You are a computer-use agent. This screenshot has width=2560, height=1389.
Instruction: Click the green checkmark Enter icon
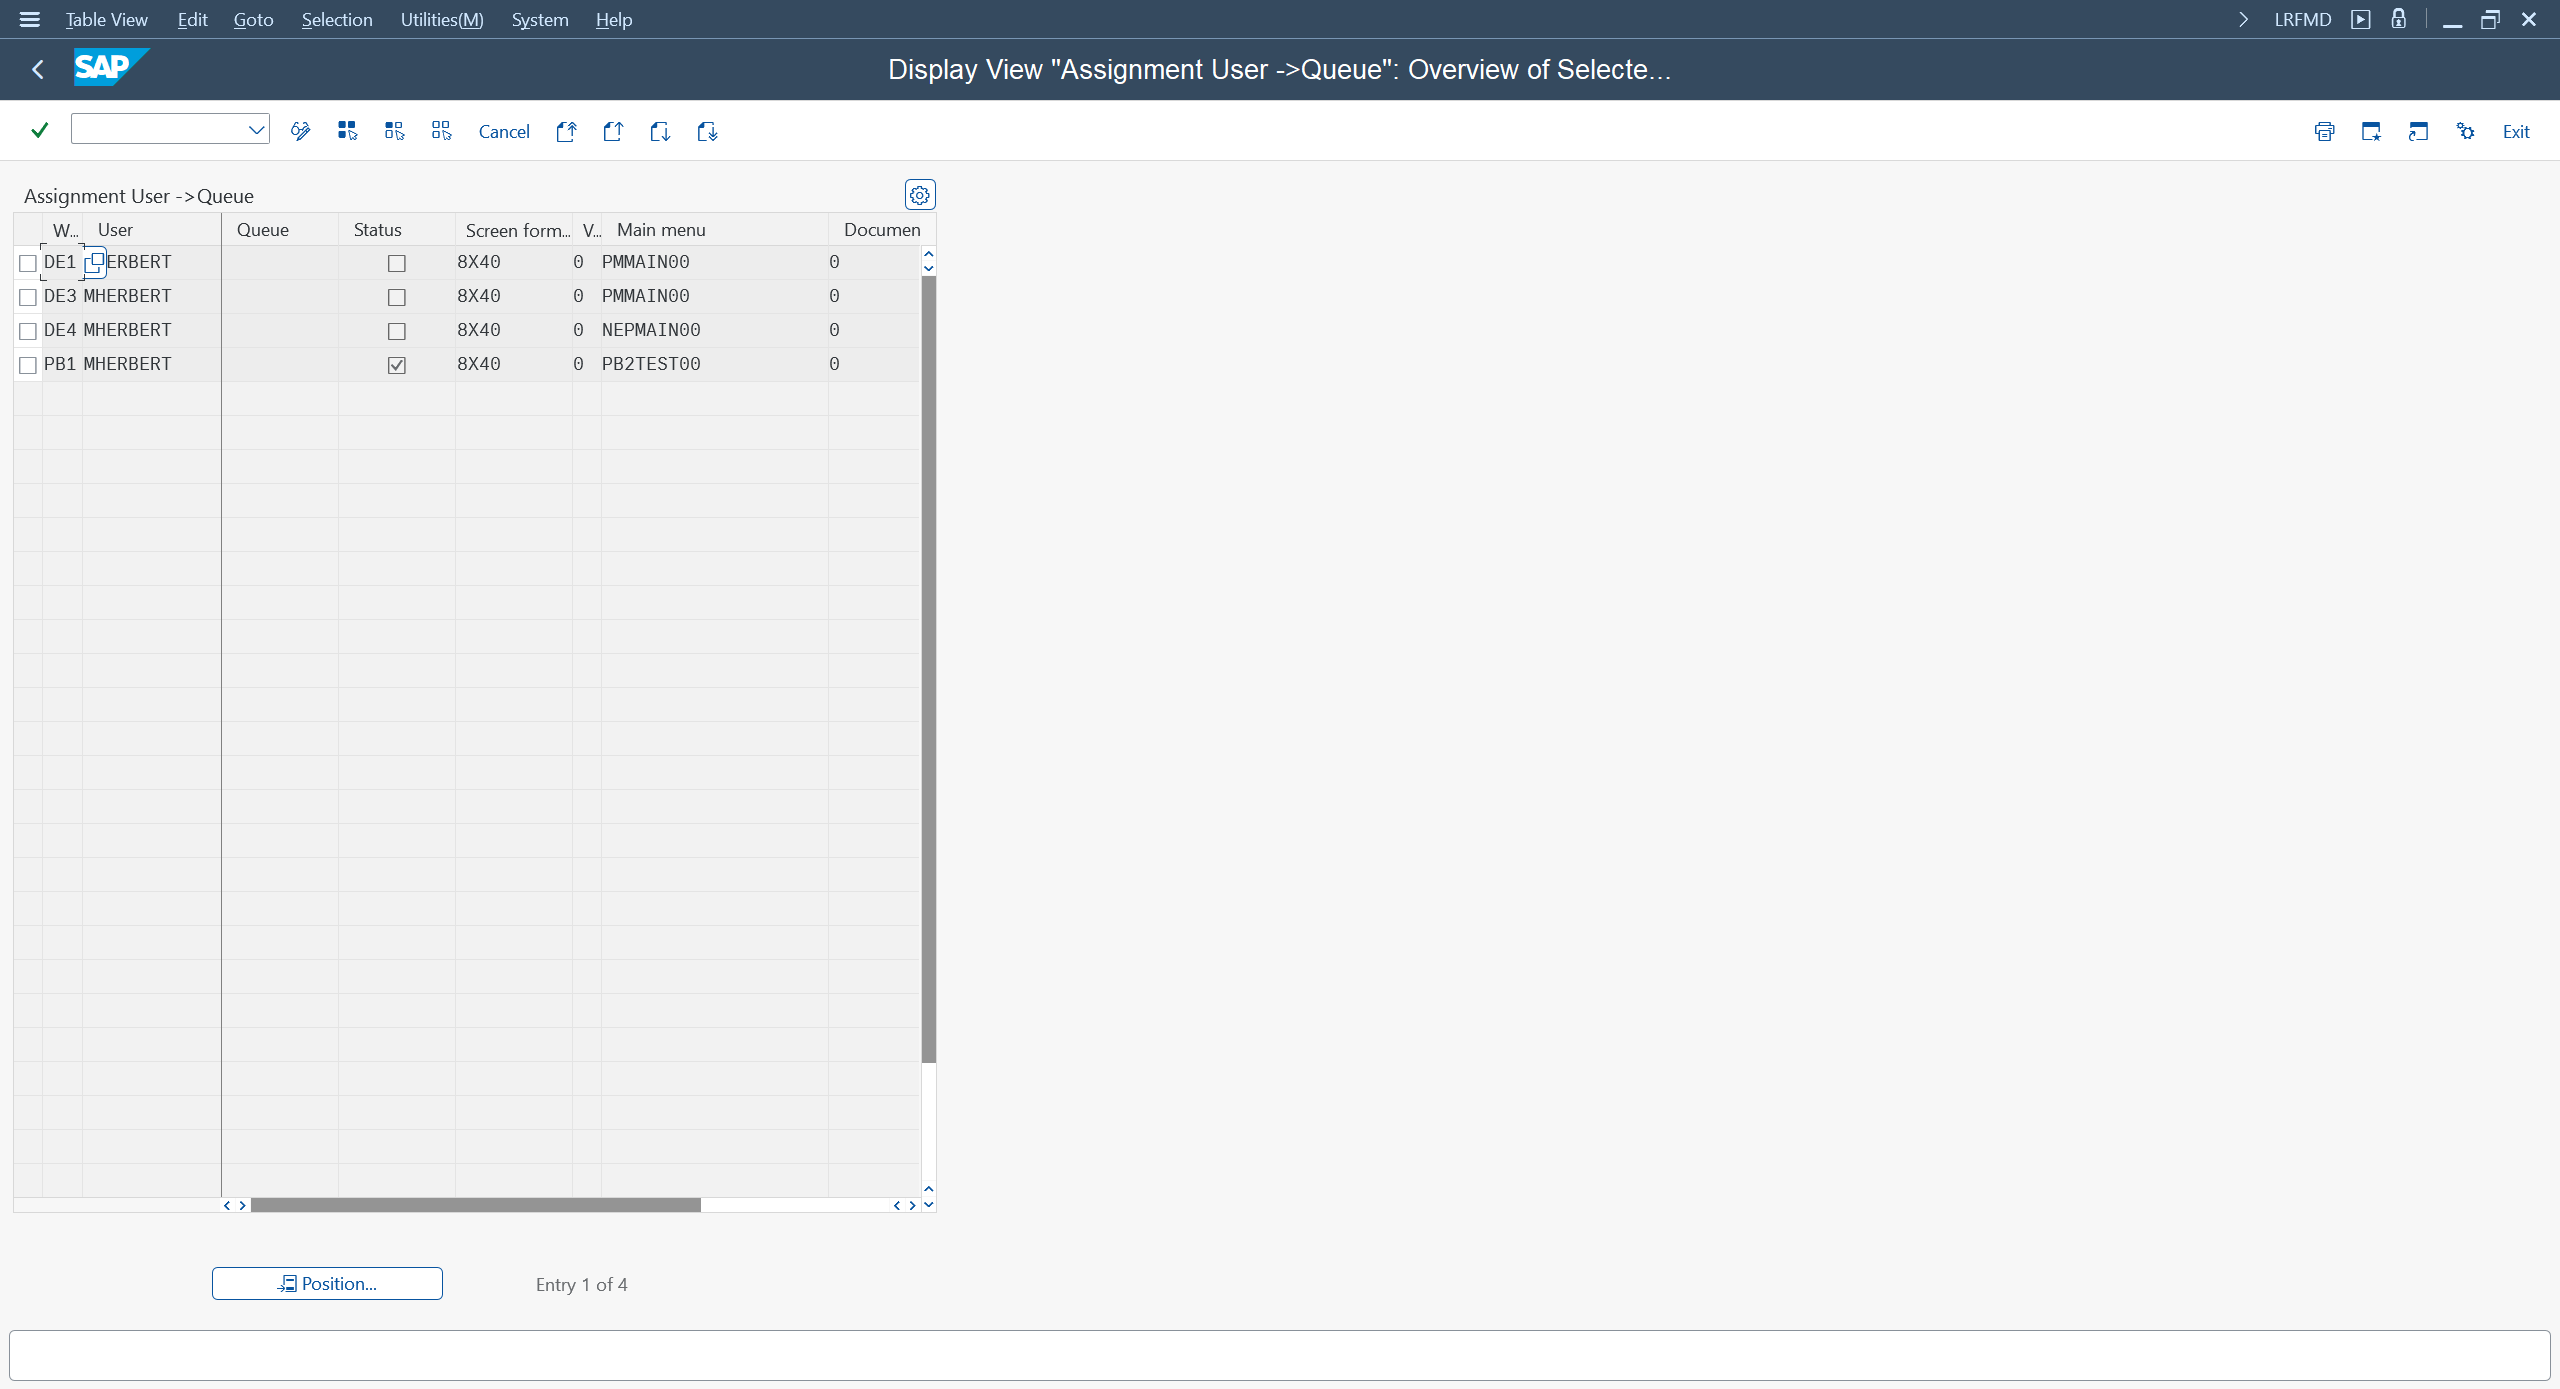tap(40, 130)
